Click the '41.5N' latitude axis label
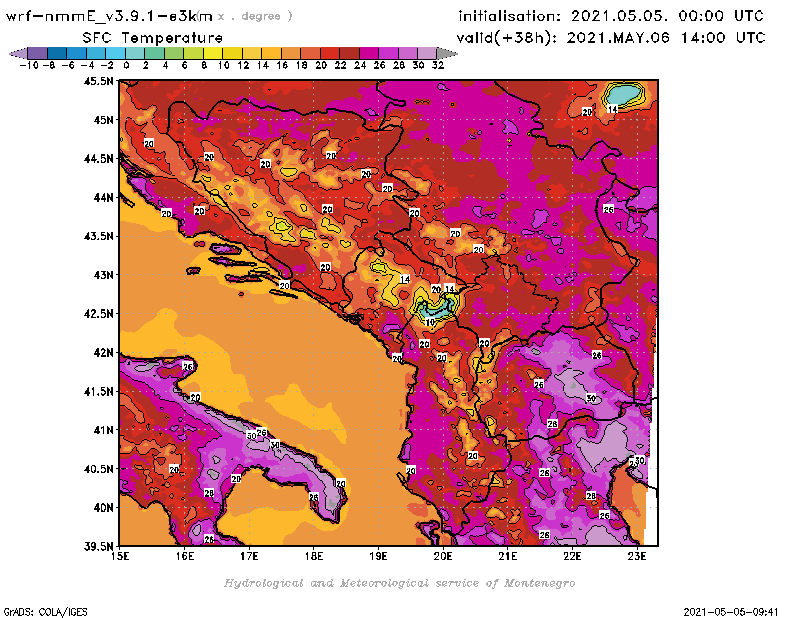This screenshot has width=800, height=618. coord(98,391)
